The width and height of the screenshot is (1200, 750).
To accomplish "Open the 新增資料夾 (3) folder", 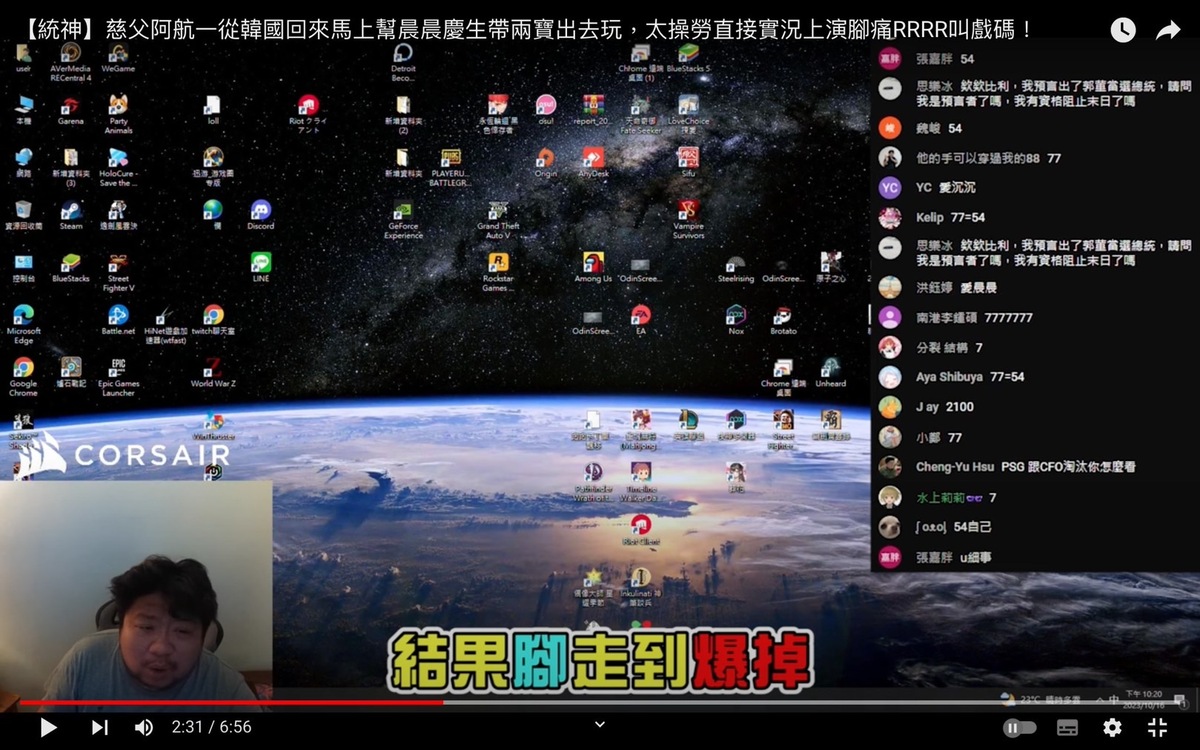I will 71,166.
